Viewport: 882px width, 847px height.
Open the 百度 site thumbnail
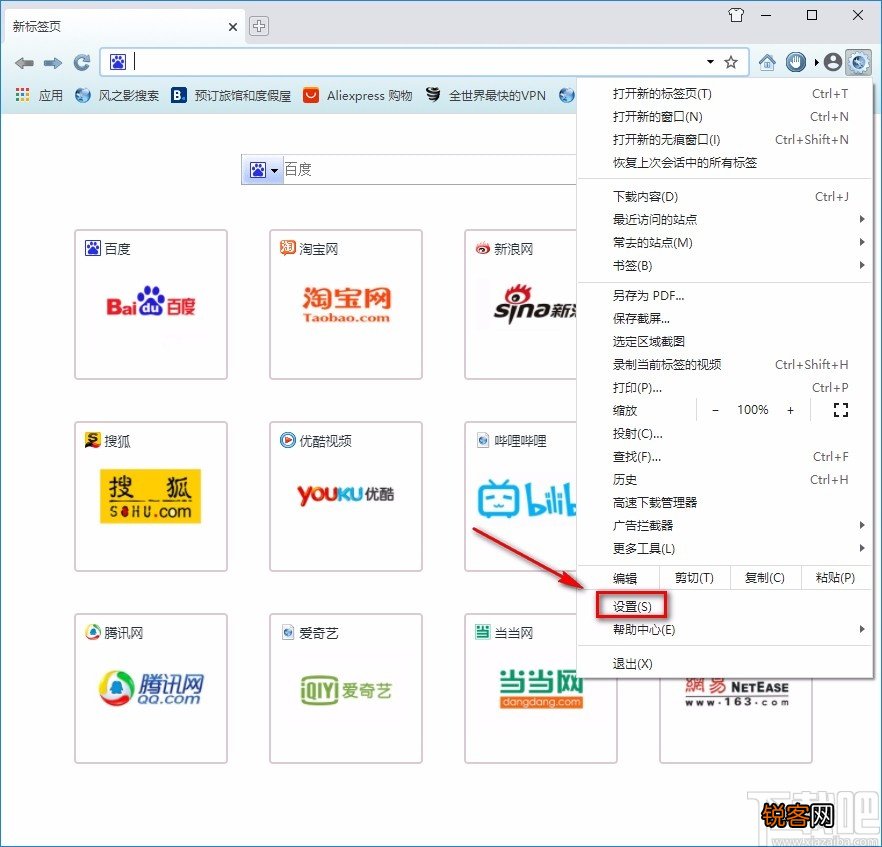click(x=151, y=304)
